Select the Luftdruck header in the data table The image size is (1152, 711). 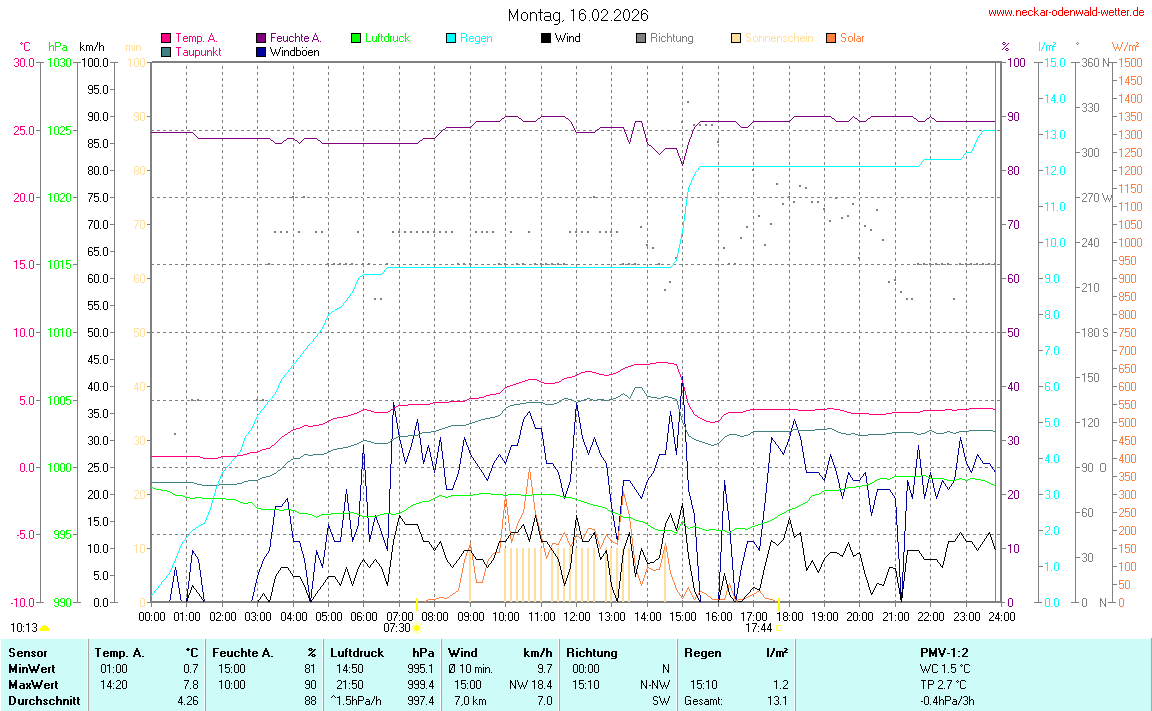[357, 653]
